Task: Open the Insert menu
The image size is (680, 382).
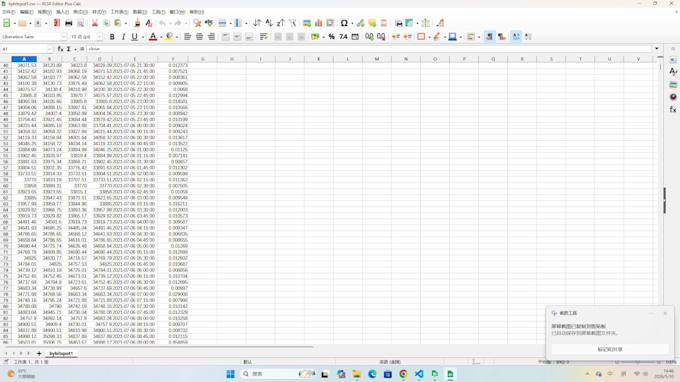Action: coord(62,12)
